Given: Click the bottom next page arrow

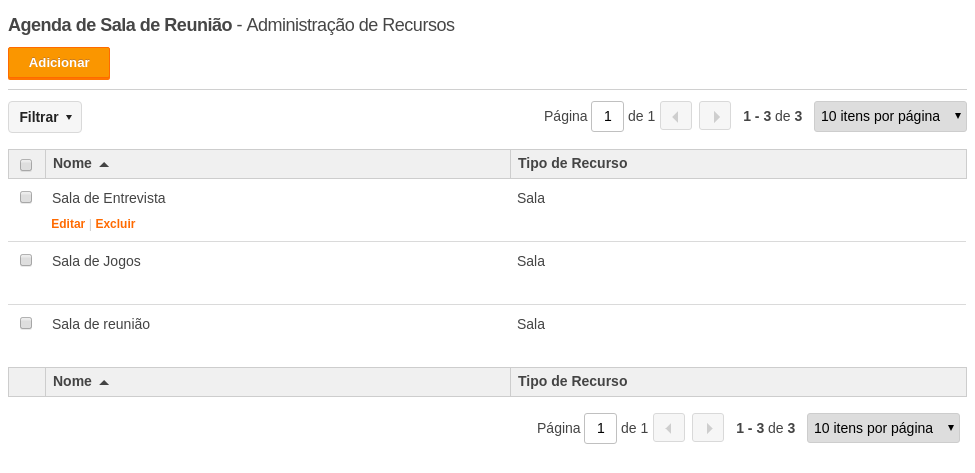Looking at the screenshot, I should pyautogui.click(x=708, y=428).
